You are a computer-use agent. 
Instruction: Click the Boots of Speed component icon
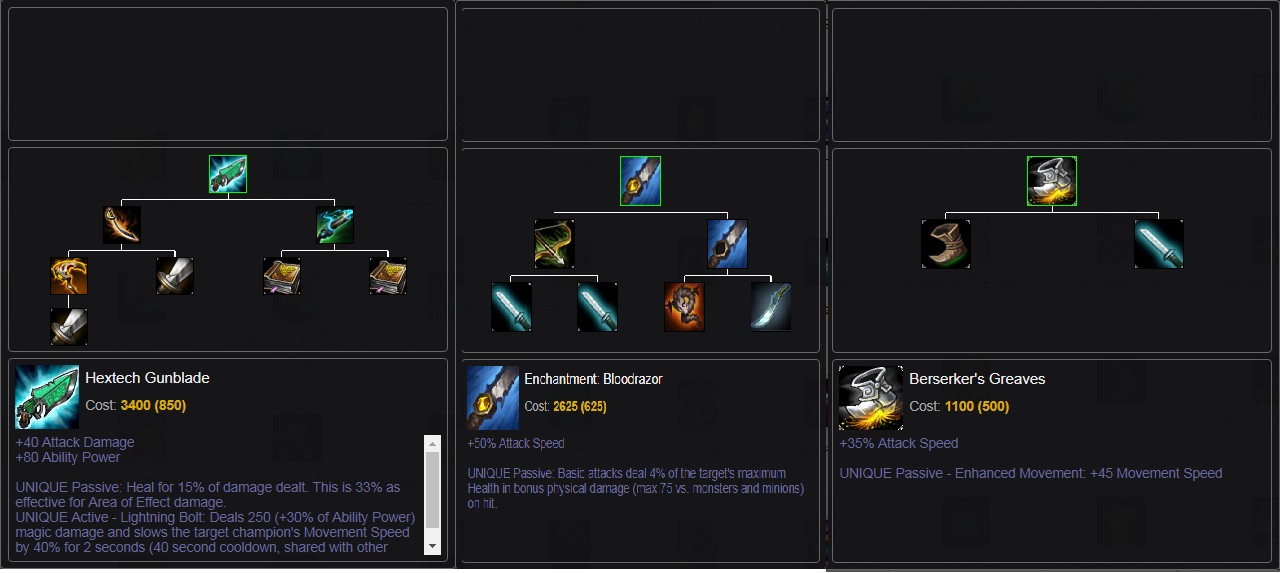[946, 244]
